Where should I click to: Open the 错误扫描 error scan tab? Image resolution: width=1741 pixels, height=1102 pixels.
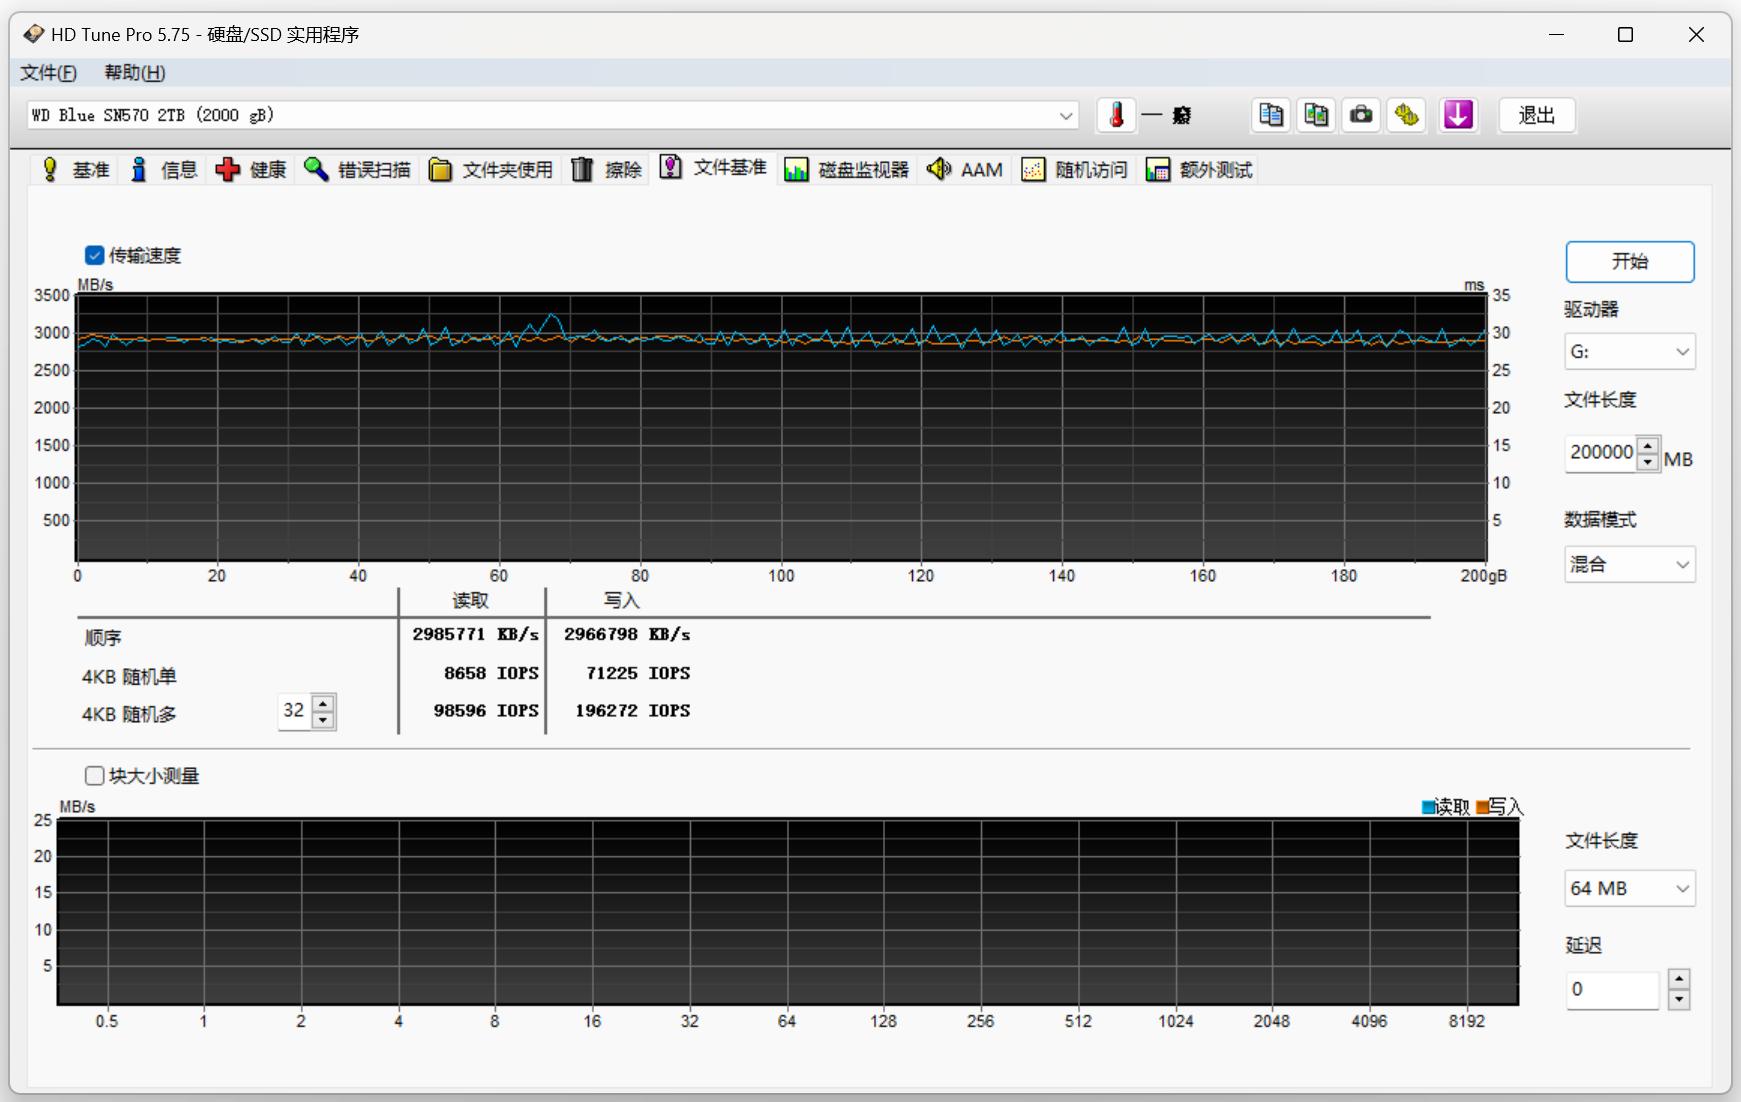(x=373, y=169)
